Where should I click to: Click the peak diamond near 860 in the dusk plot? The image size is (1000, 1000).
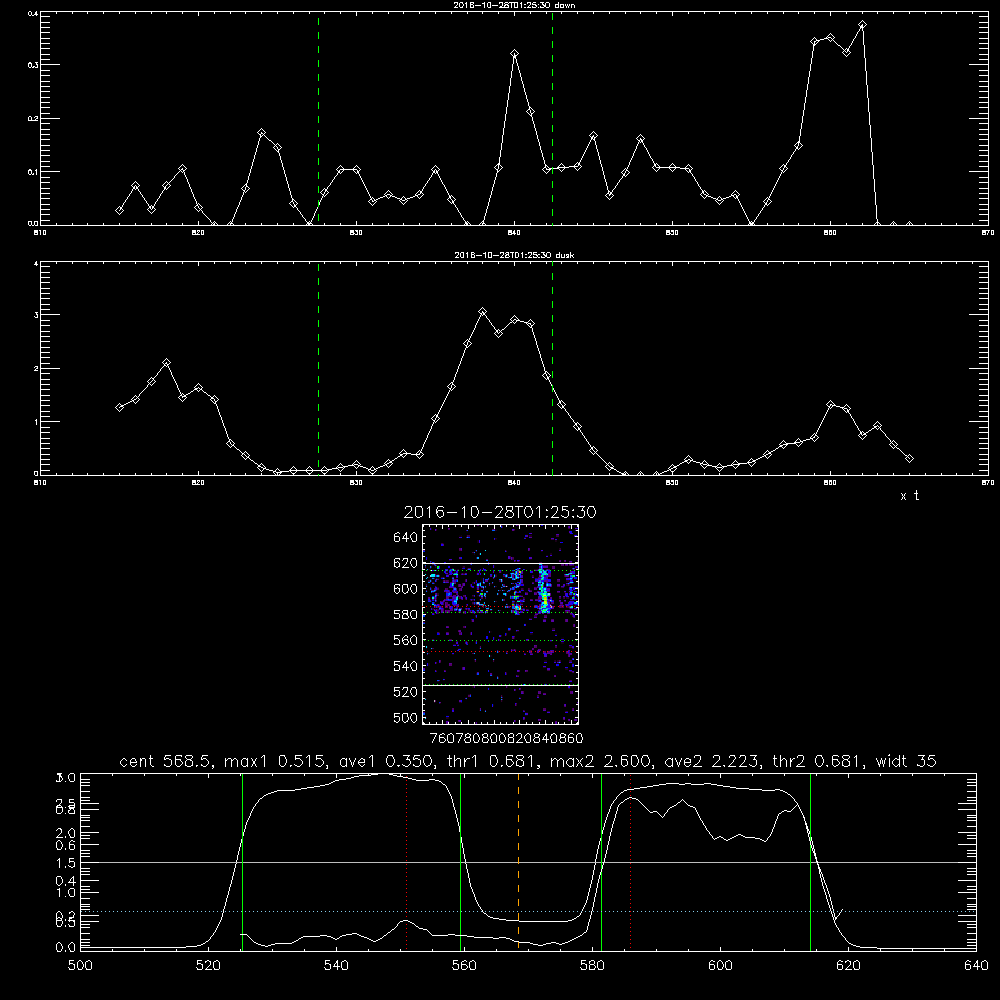pyautogui.click(x=830, y=404)
